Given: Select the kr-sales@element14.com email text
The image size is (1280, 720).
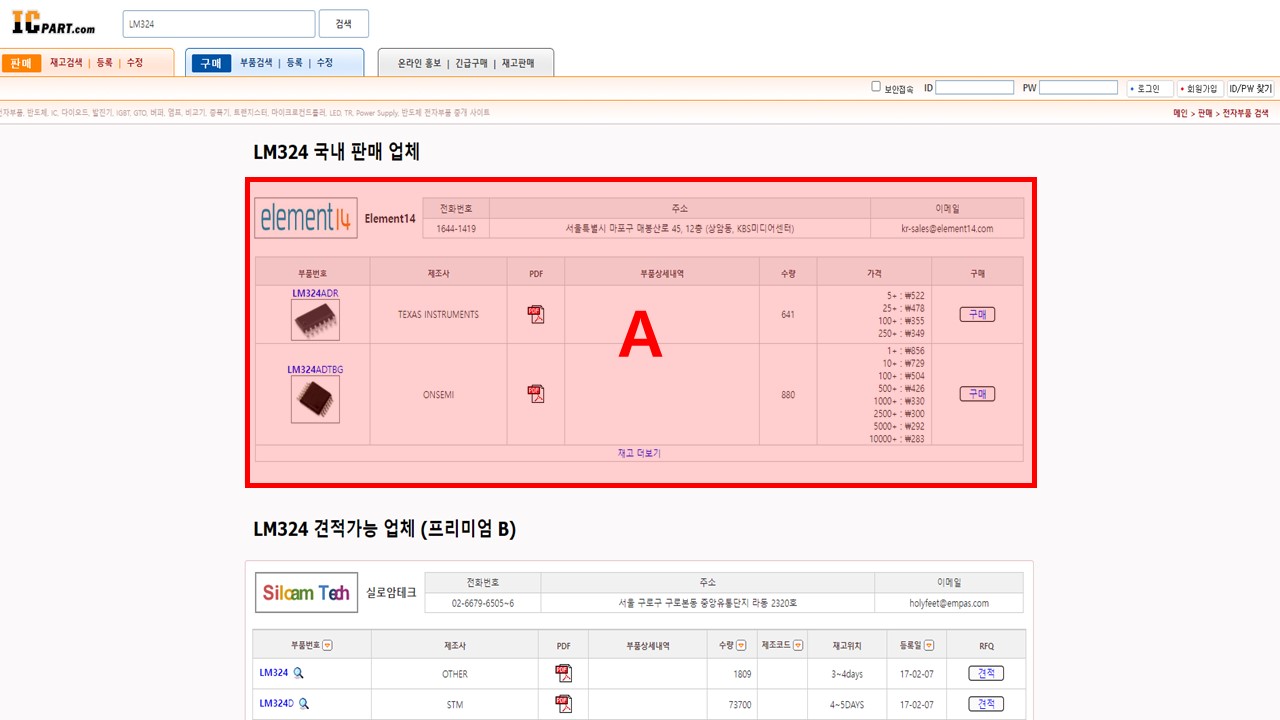Looking at the screenshot, I should pos(947,229).
